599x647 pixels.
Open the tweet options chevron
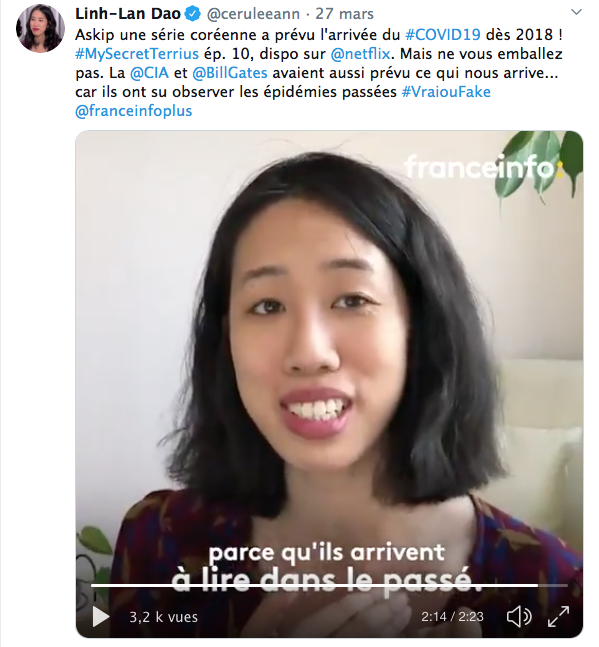pyautogui.click(x=576, y=12)
